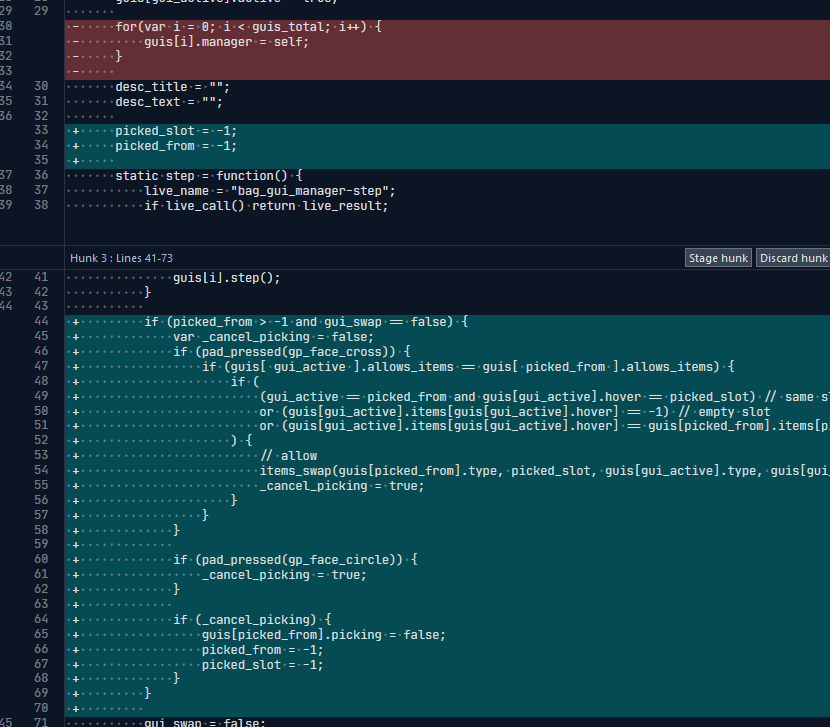Viewport: 830px width, 727px height.
Task: Click added line 'if (_cancel_picking) {'
Action: pyautogui.click(x=252, y=620)
